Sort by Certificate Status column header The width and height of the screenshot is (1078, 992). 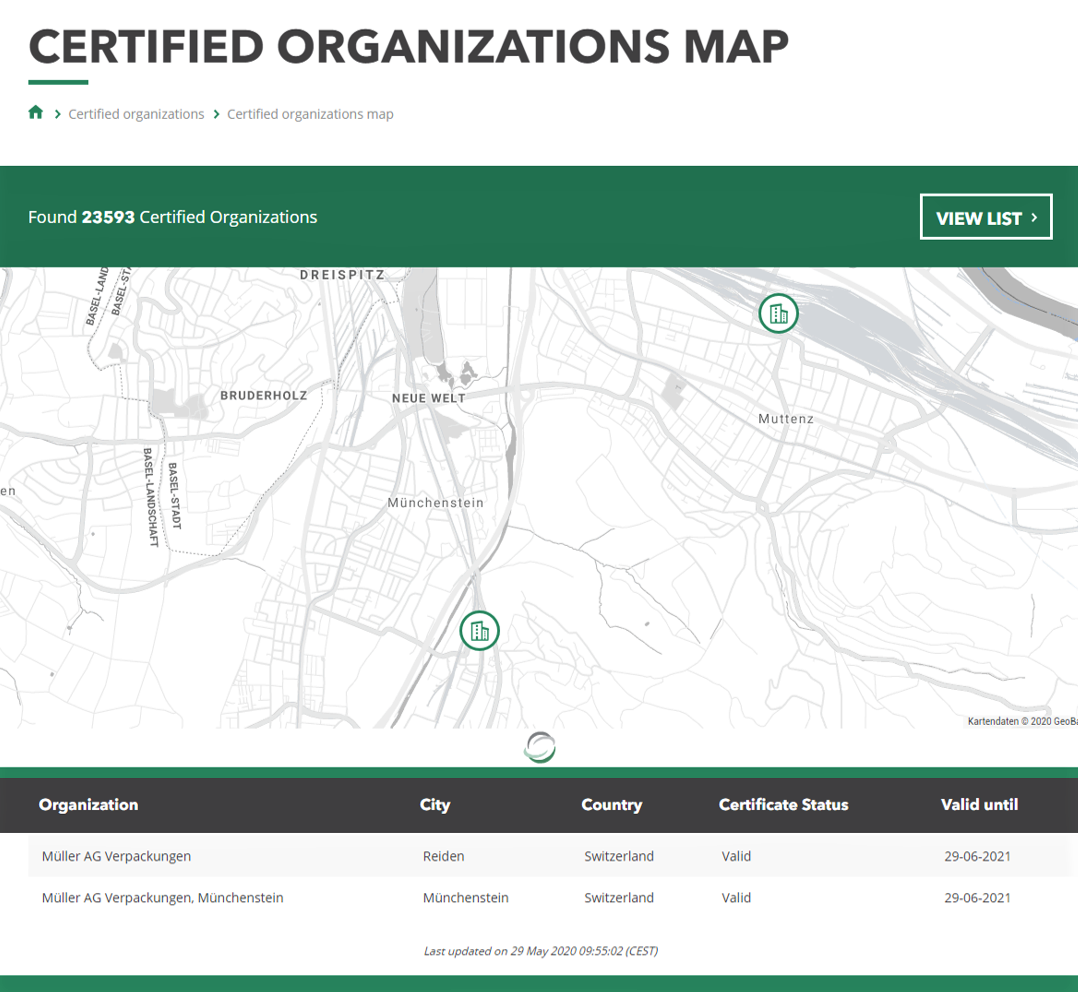coord(783,805)
